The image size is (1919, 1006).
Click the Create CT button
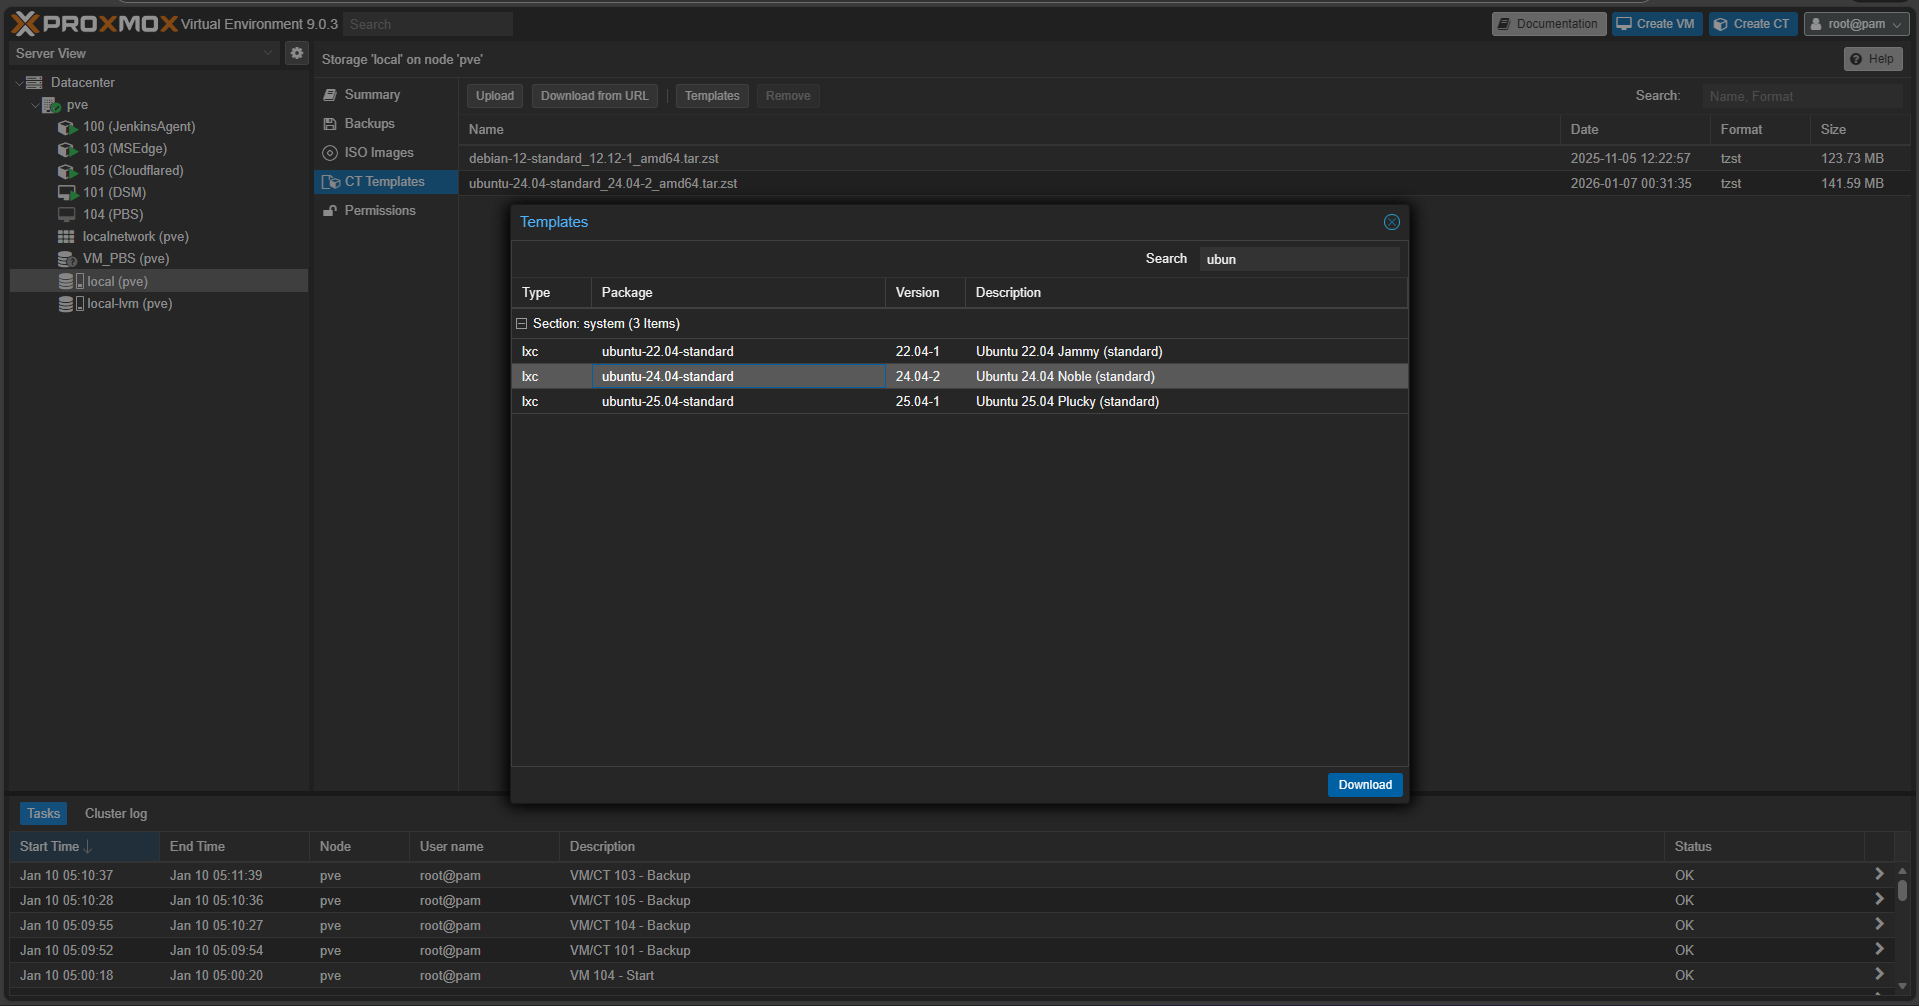coord(1753,24)
